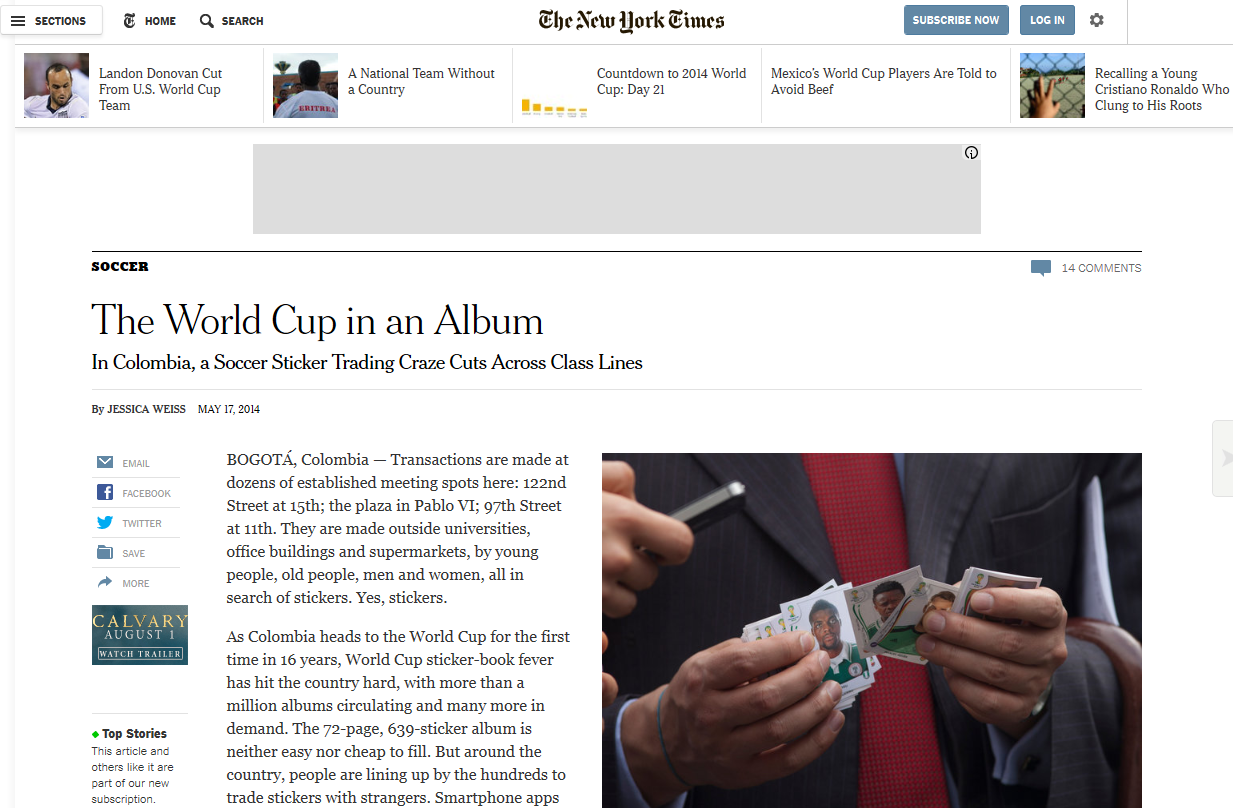Click the Log In button
This screenshot has height=808, width=1233.
1047,20
